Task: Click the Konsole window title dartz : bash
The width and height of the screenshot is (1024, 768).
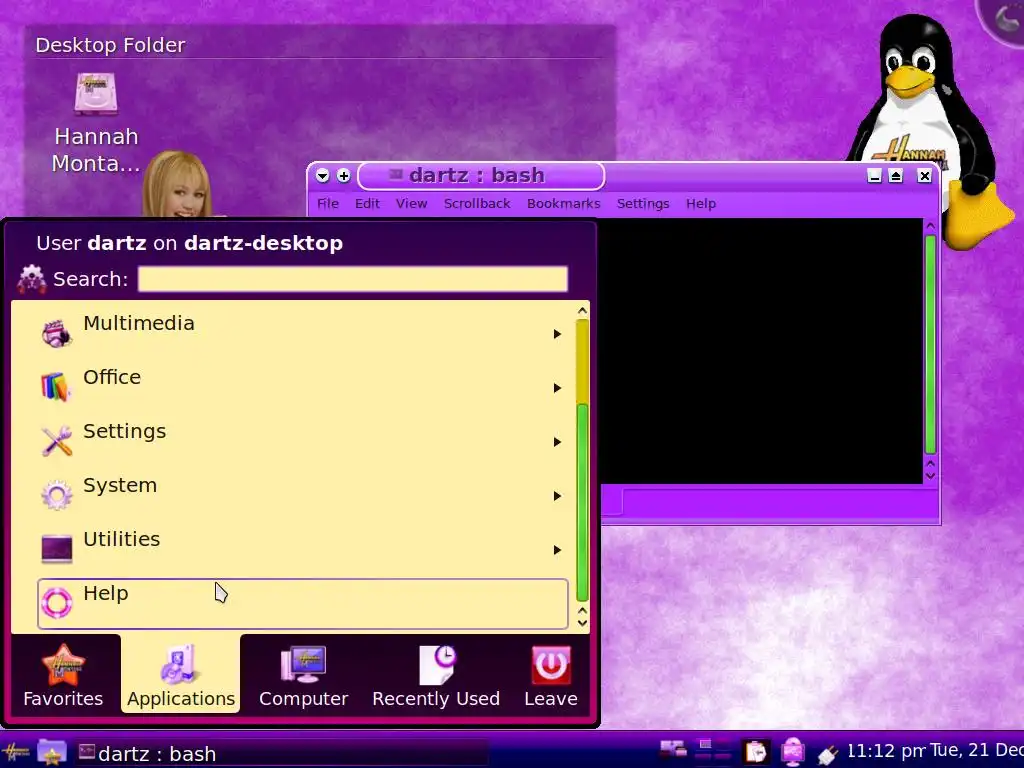Action: [477, 175]
